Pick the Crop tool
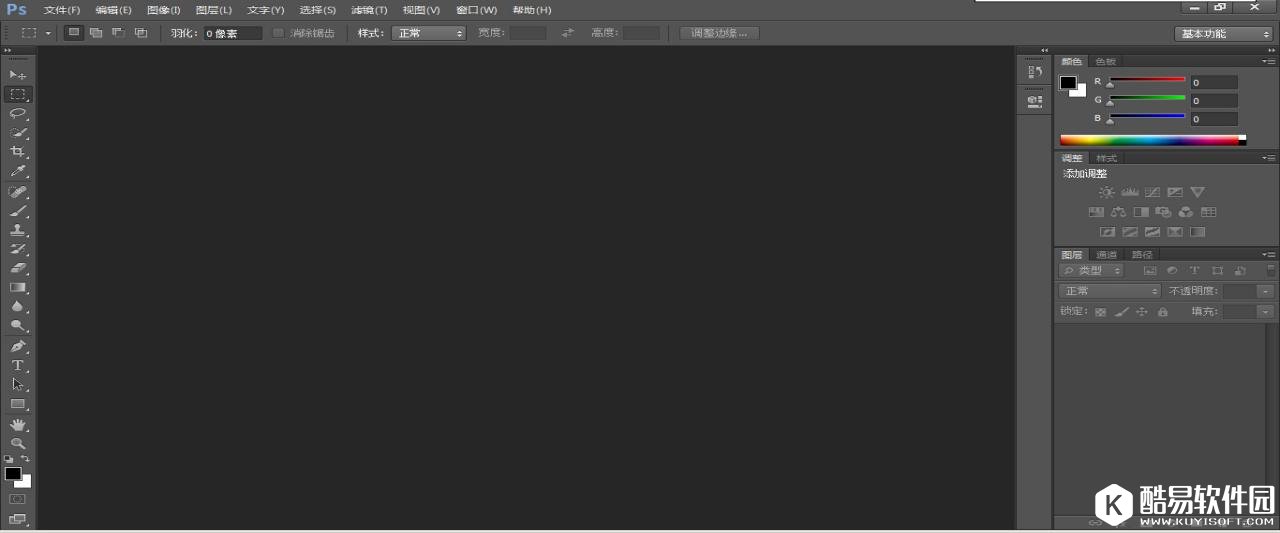This screenshot has height=533, width=1280. [17, 152]
